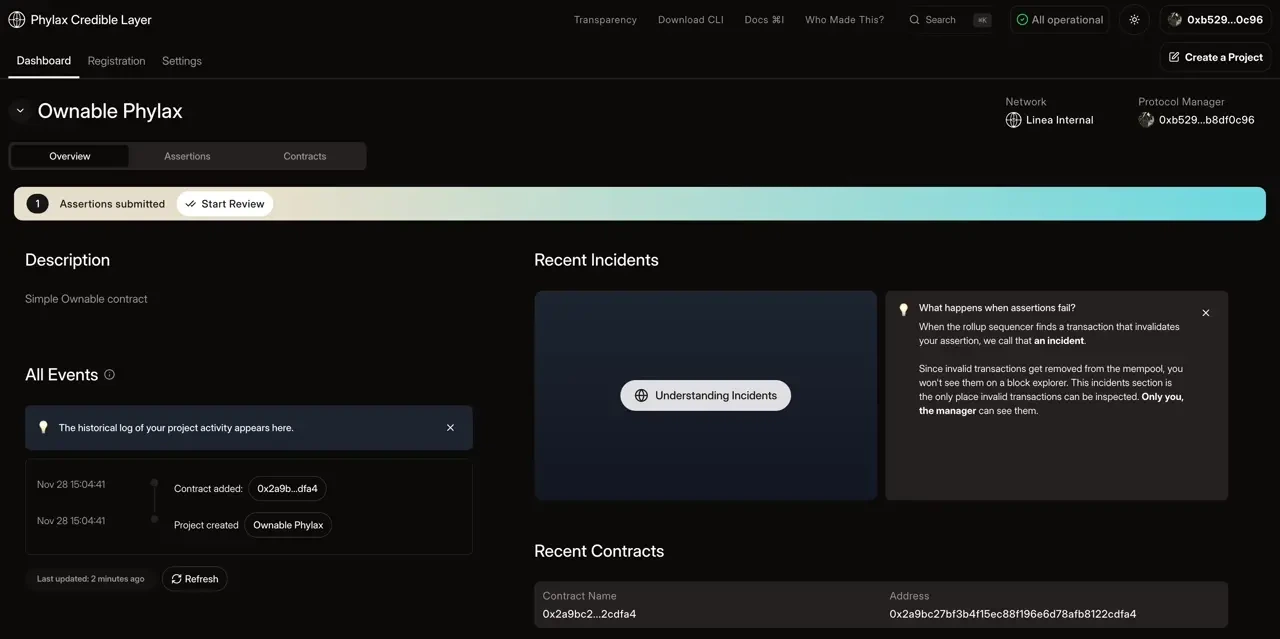Click the step 1 badge in banner
This screenshot has width=1280, height=639.
coord(37,204)
